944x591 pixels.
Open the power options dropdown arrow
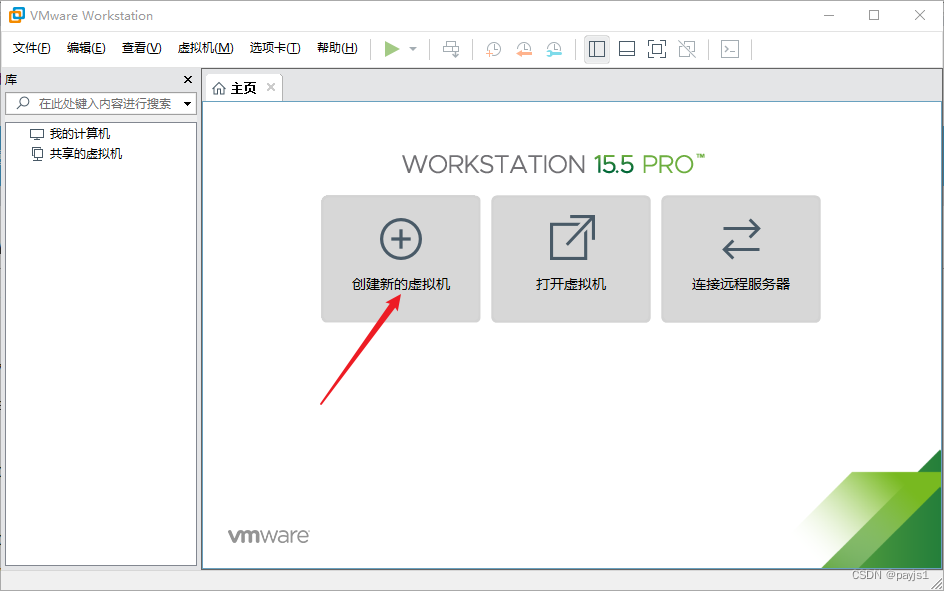pyautogui.click(x=413, y=49)
